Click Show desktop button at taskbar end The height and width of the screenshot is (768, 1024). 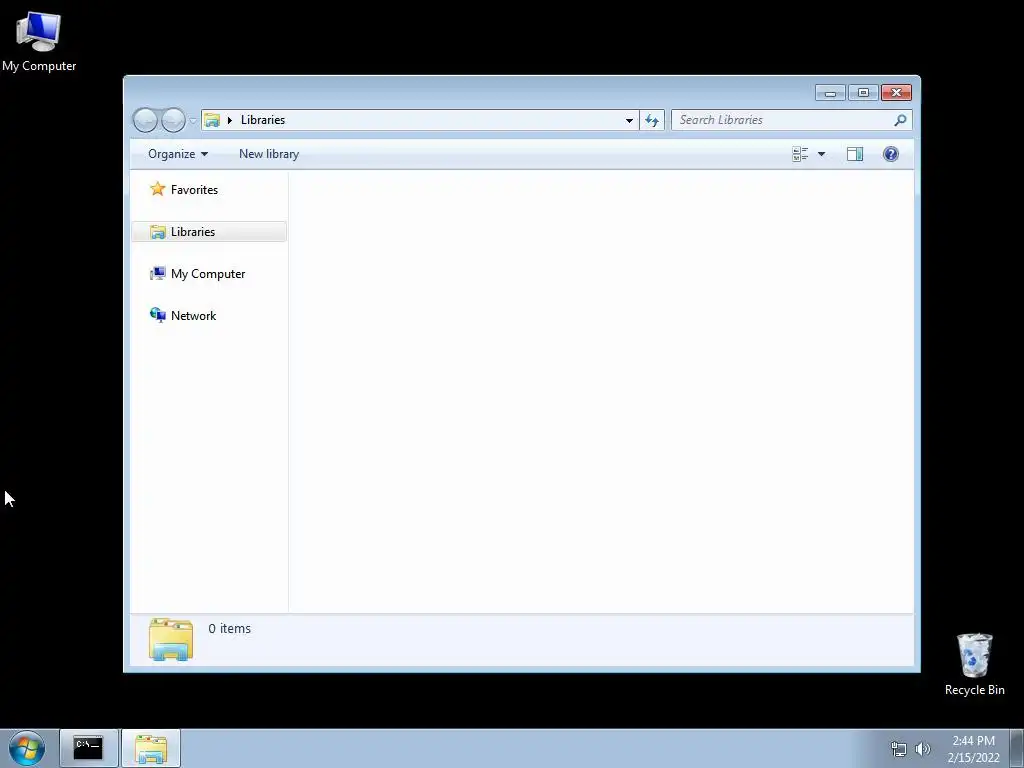[1017, 748]
